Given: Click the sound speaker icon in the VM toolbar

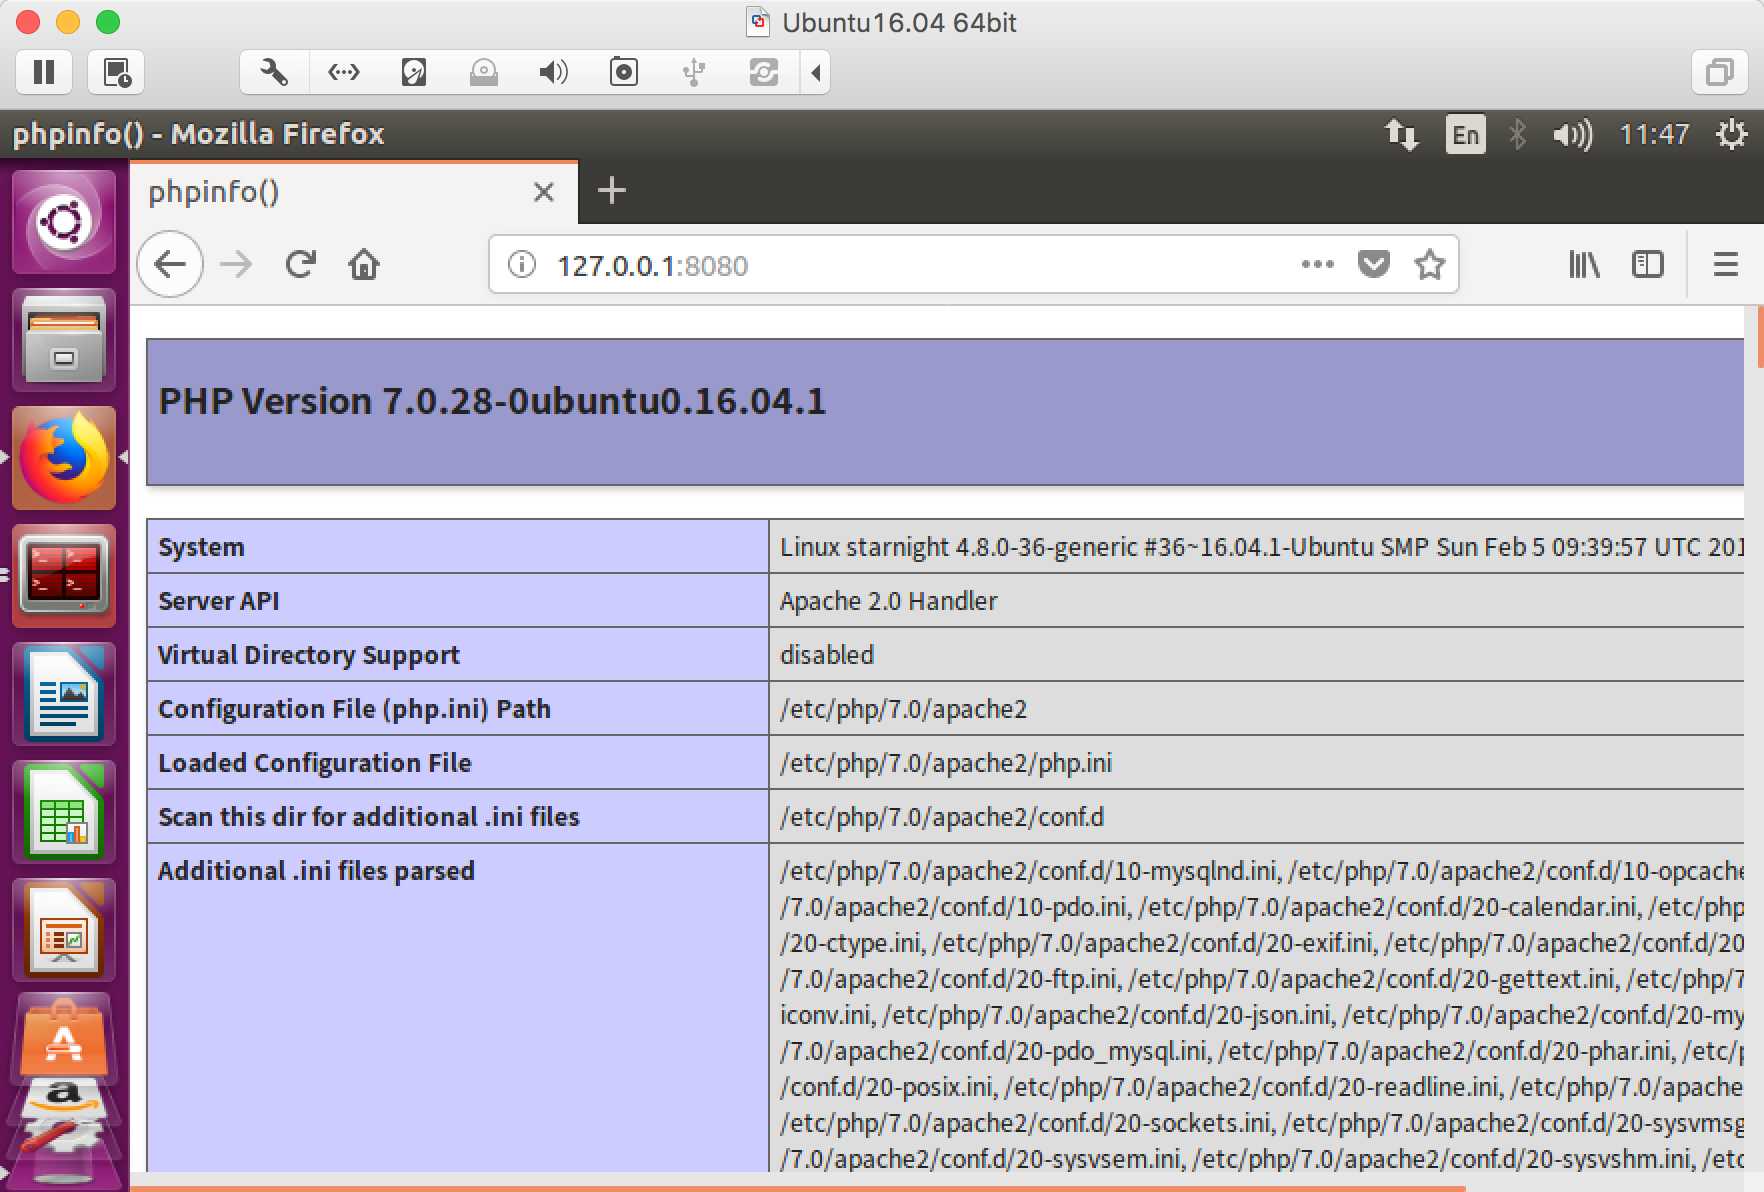Looking at the screenshot, I should coord(553,72).
